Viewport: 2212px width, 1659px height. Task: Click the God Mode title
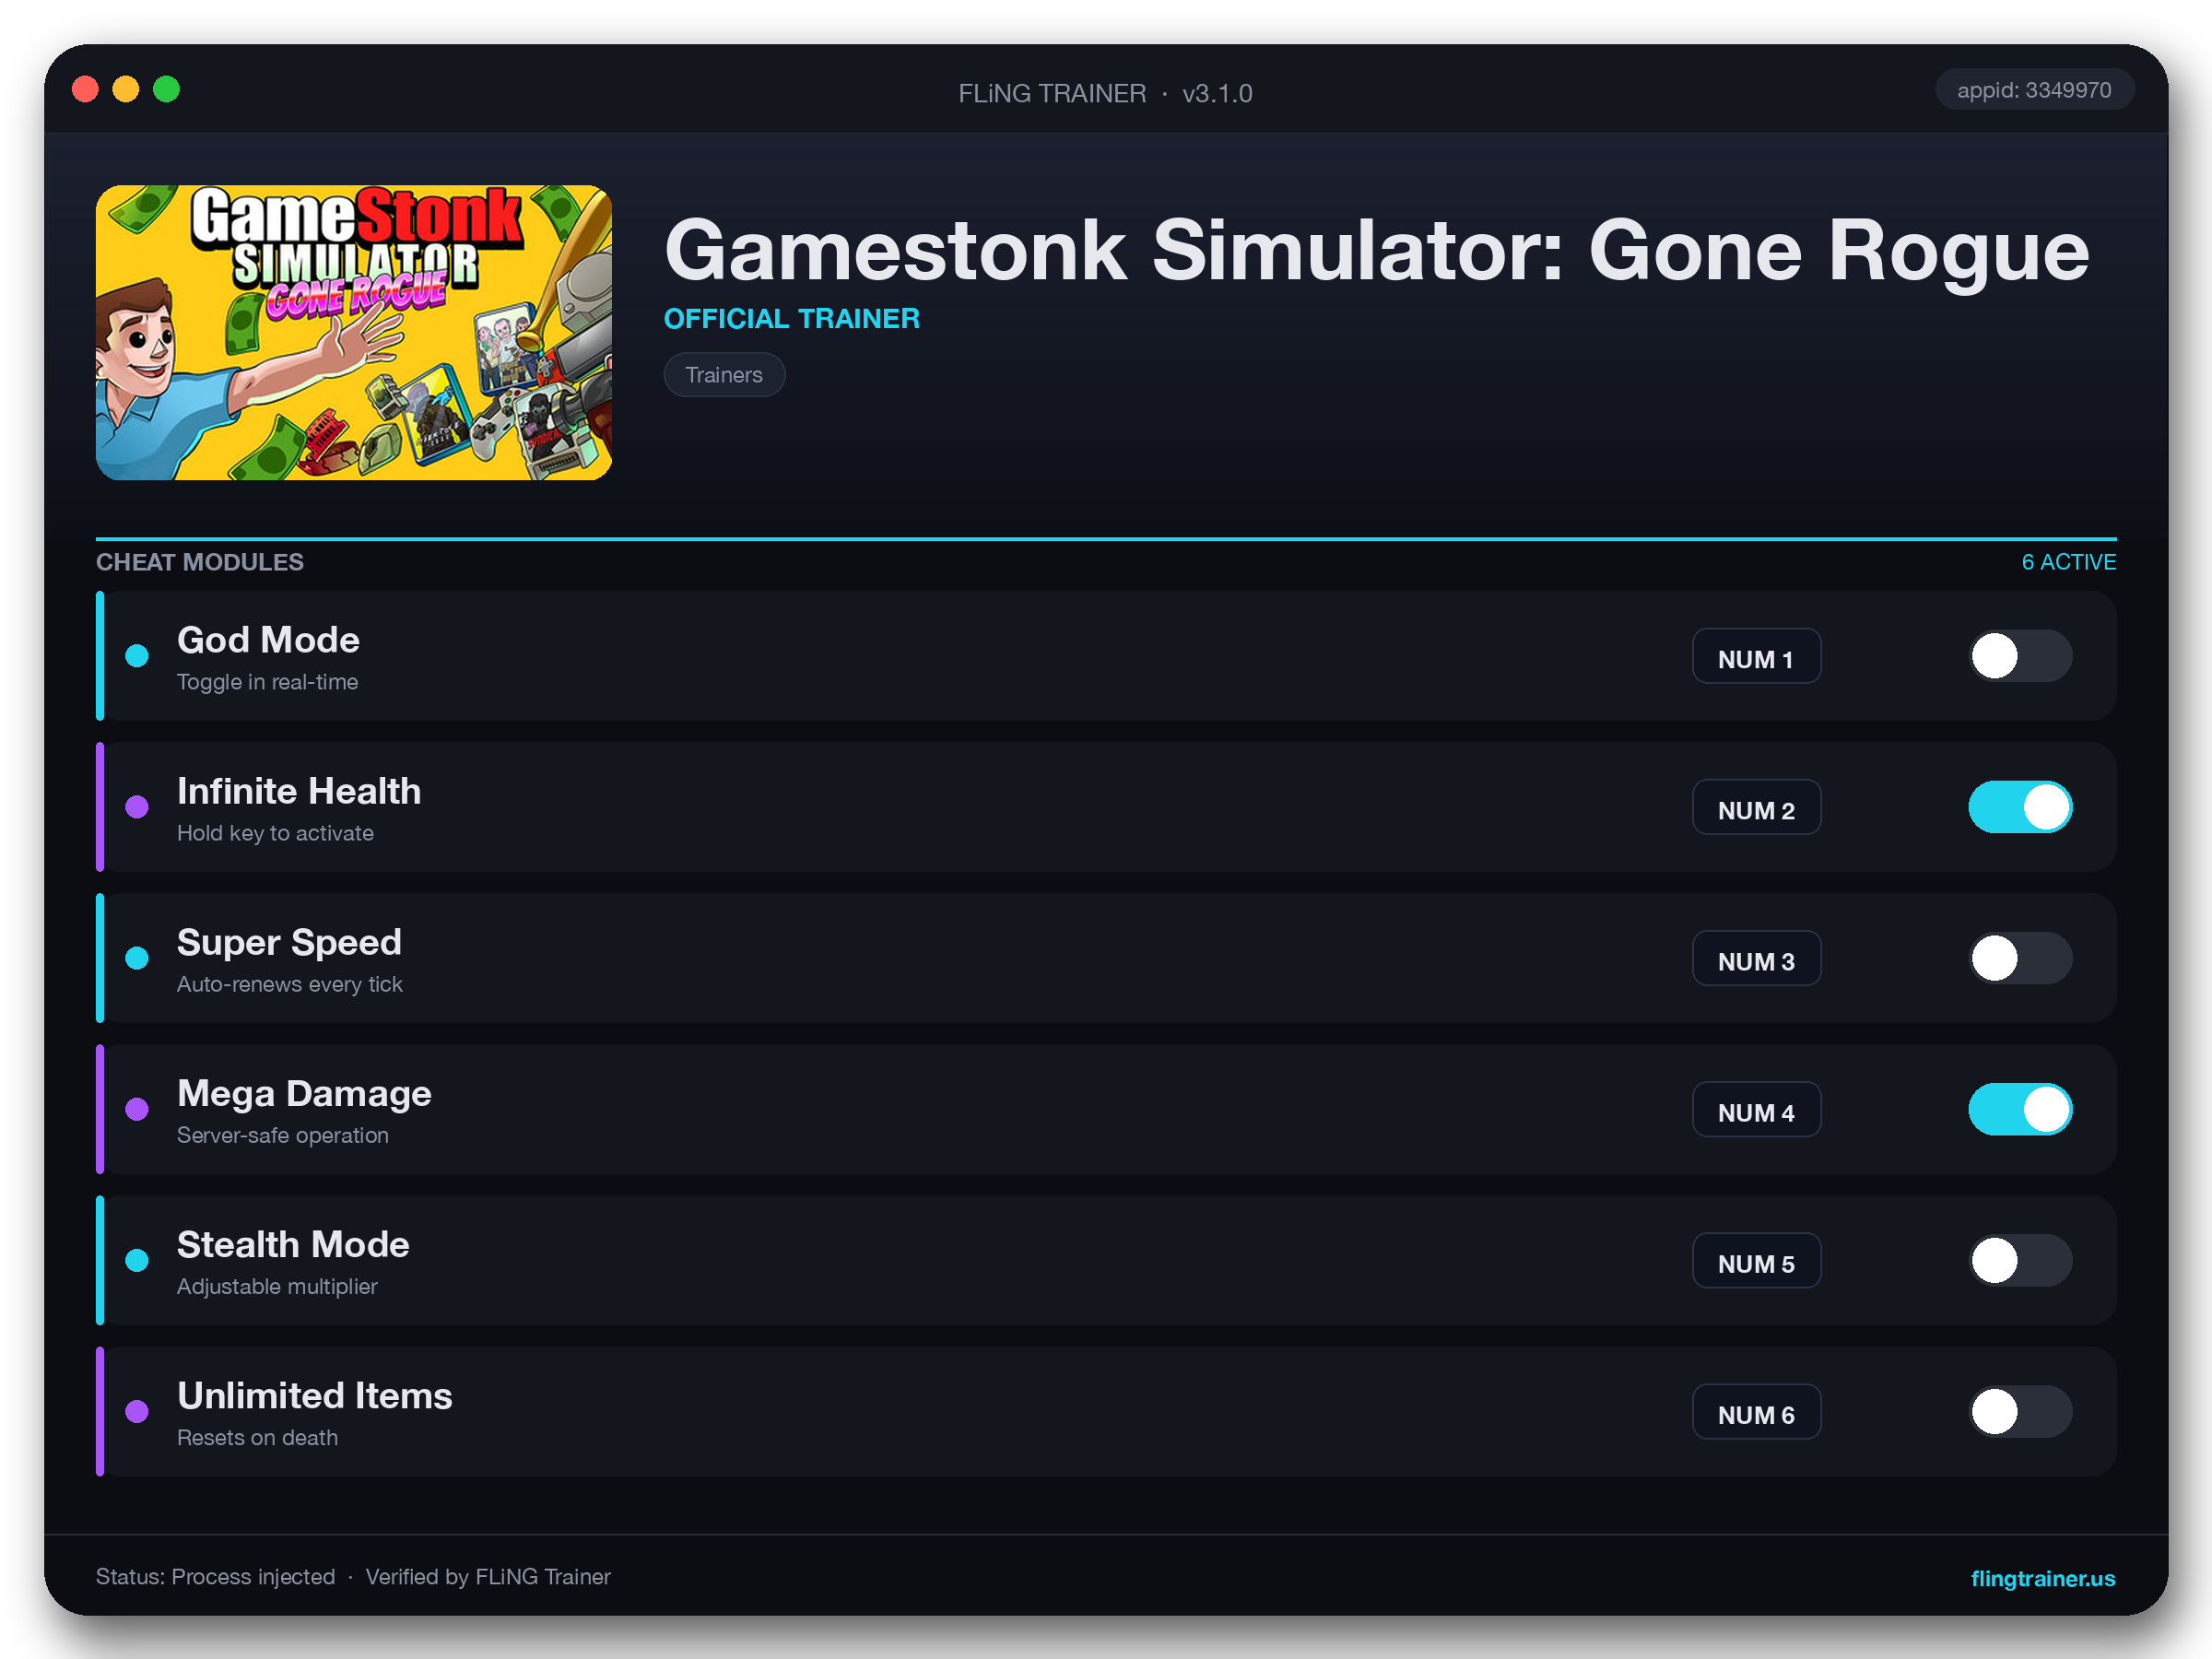268,640
